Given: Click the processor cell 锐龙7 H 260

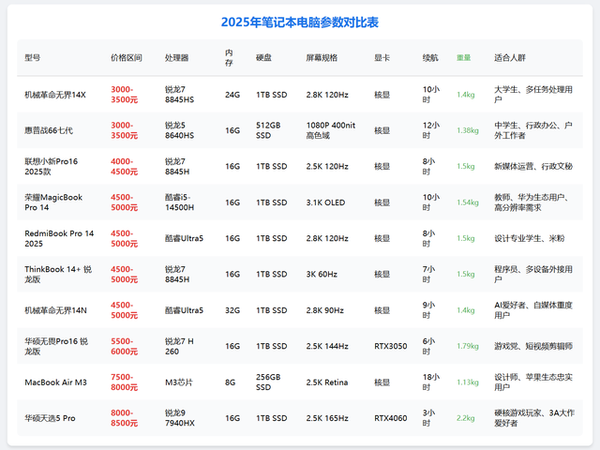Looking at the screenshot, I should point(179,346).
